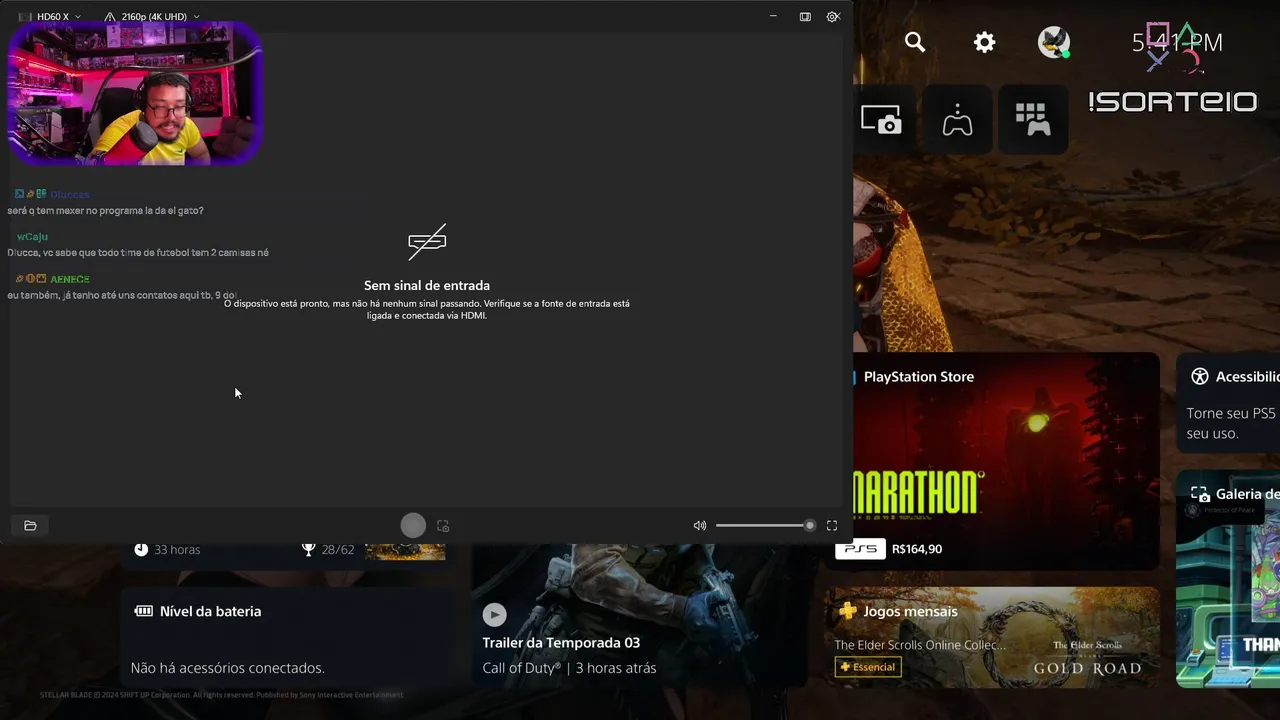Open PS5 settings gear
Screen dimensions: 1280x720
click(x=984, y=42)
